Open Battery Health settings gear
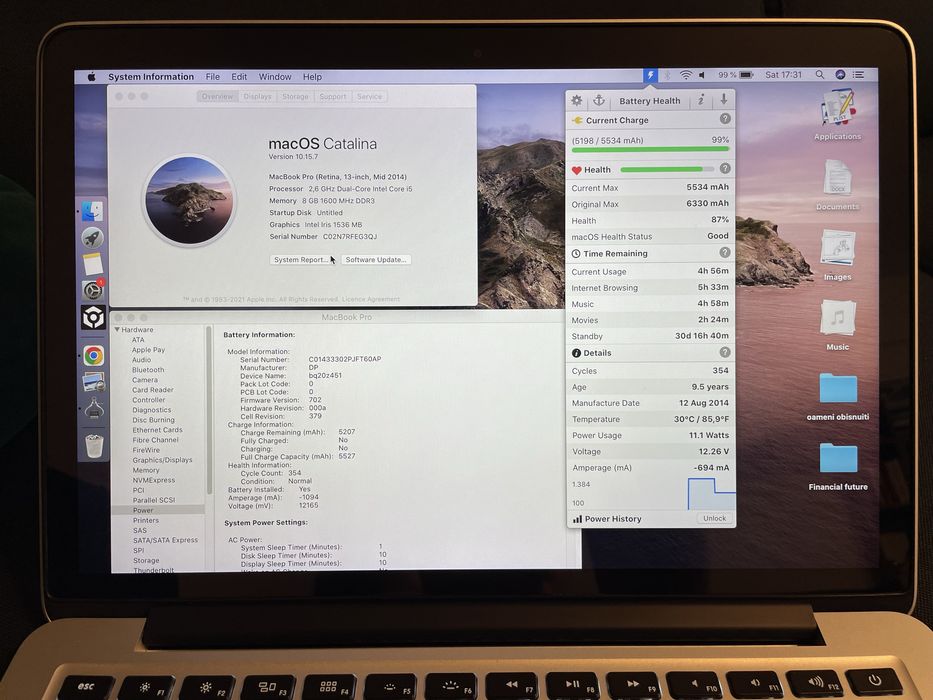933x700 pixels. click(x=577, y=101)
